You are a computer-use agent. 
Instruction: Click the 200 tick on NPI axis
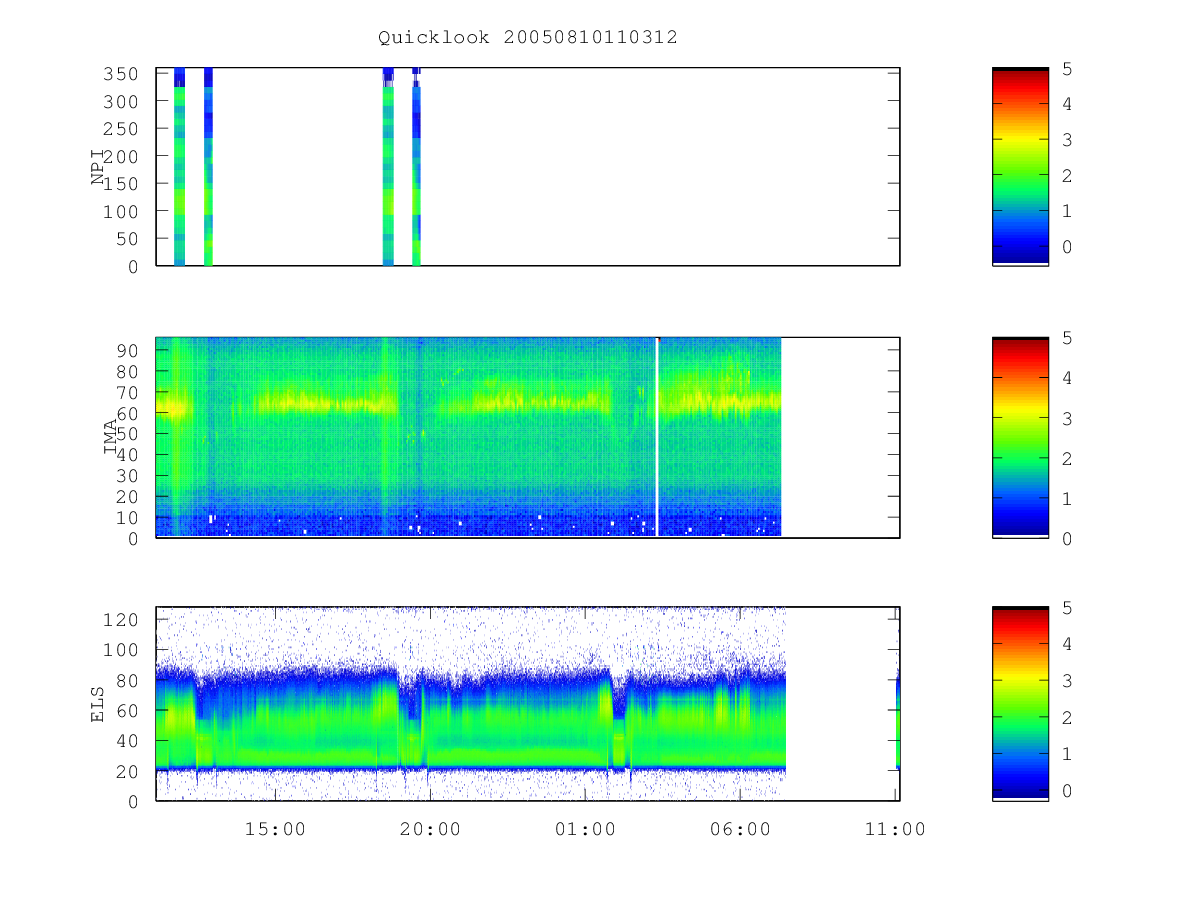(x=121, y=157)
